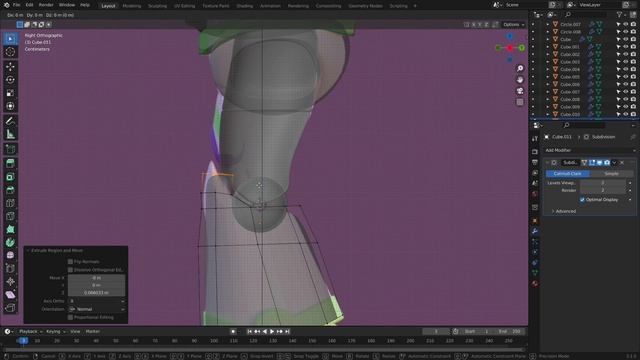Open the outliner filter dropdown
This screenshot has width=640, height=360.
click(x=621, y=15)
